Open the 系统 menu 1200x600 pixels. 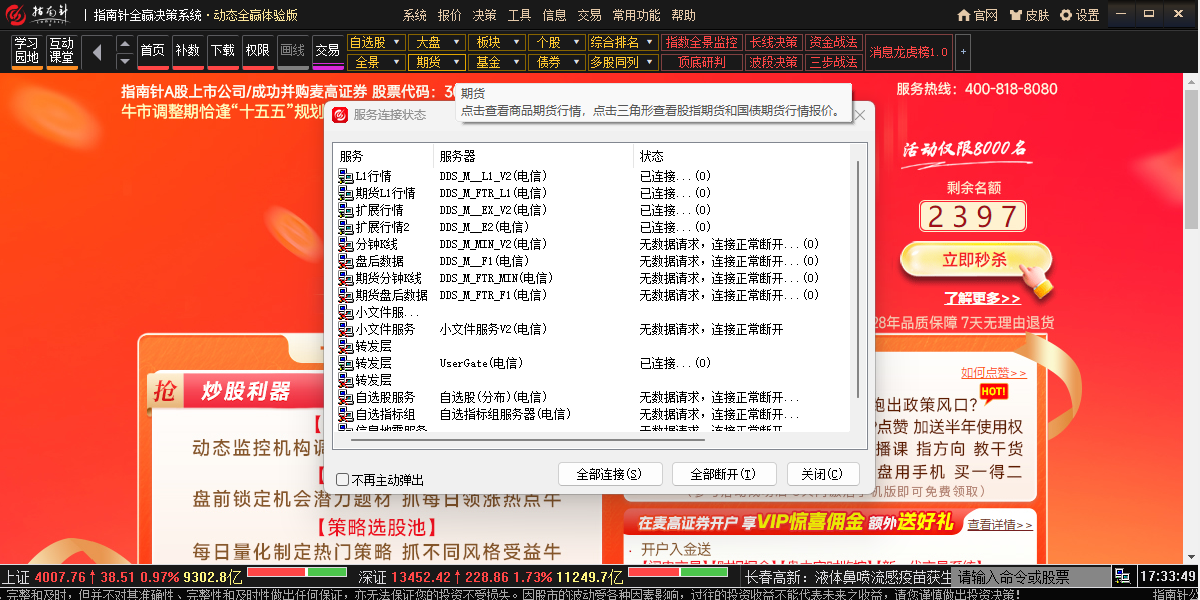415,15
